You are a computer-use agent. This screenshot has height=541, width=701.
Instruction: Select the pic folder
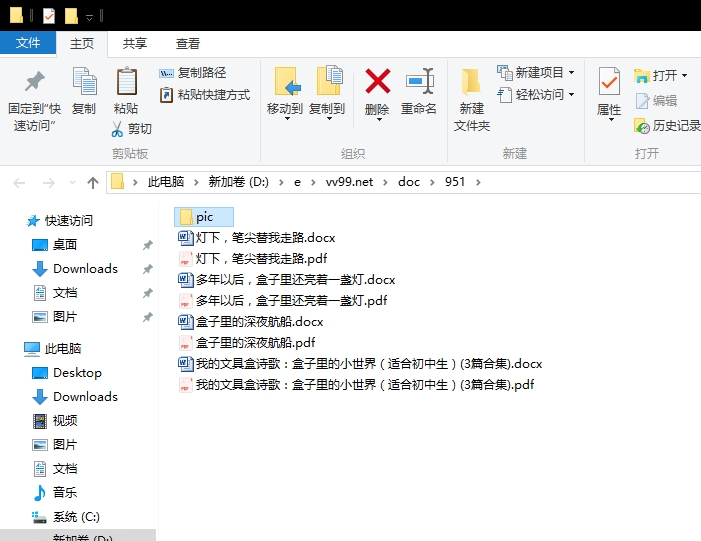[x=204, y=217]
